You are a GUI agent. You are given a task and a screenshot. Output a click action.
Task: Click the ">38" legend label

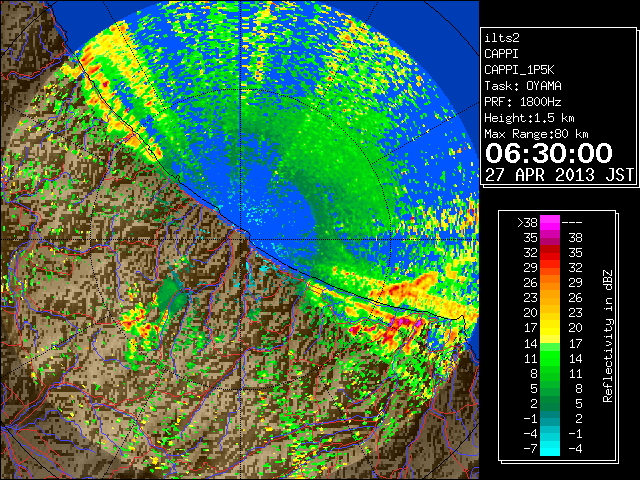tap(527, 223)
